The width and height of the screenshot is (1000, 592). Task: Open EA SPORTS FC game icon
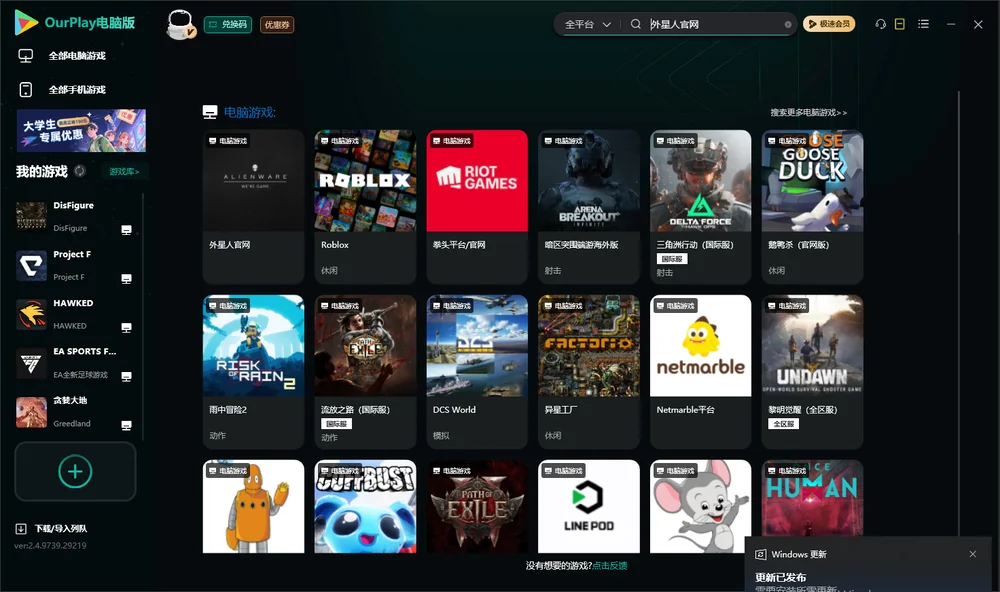tap(31, 363)
